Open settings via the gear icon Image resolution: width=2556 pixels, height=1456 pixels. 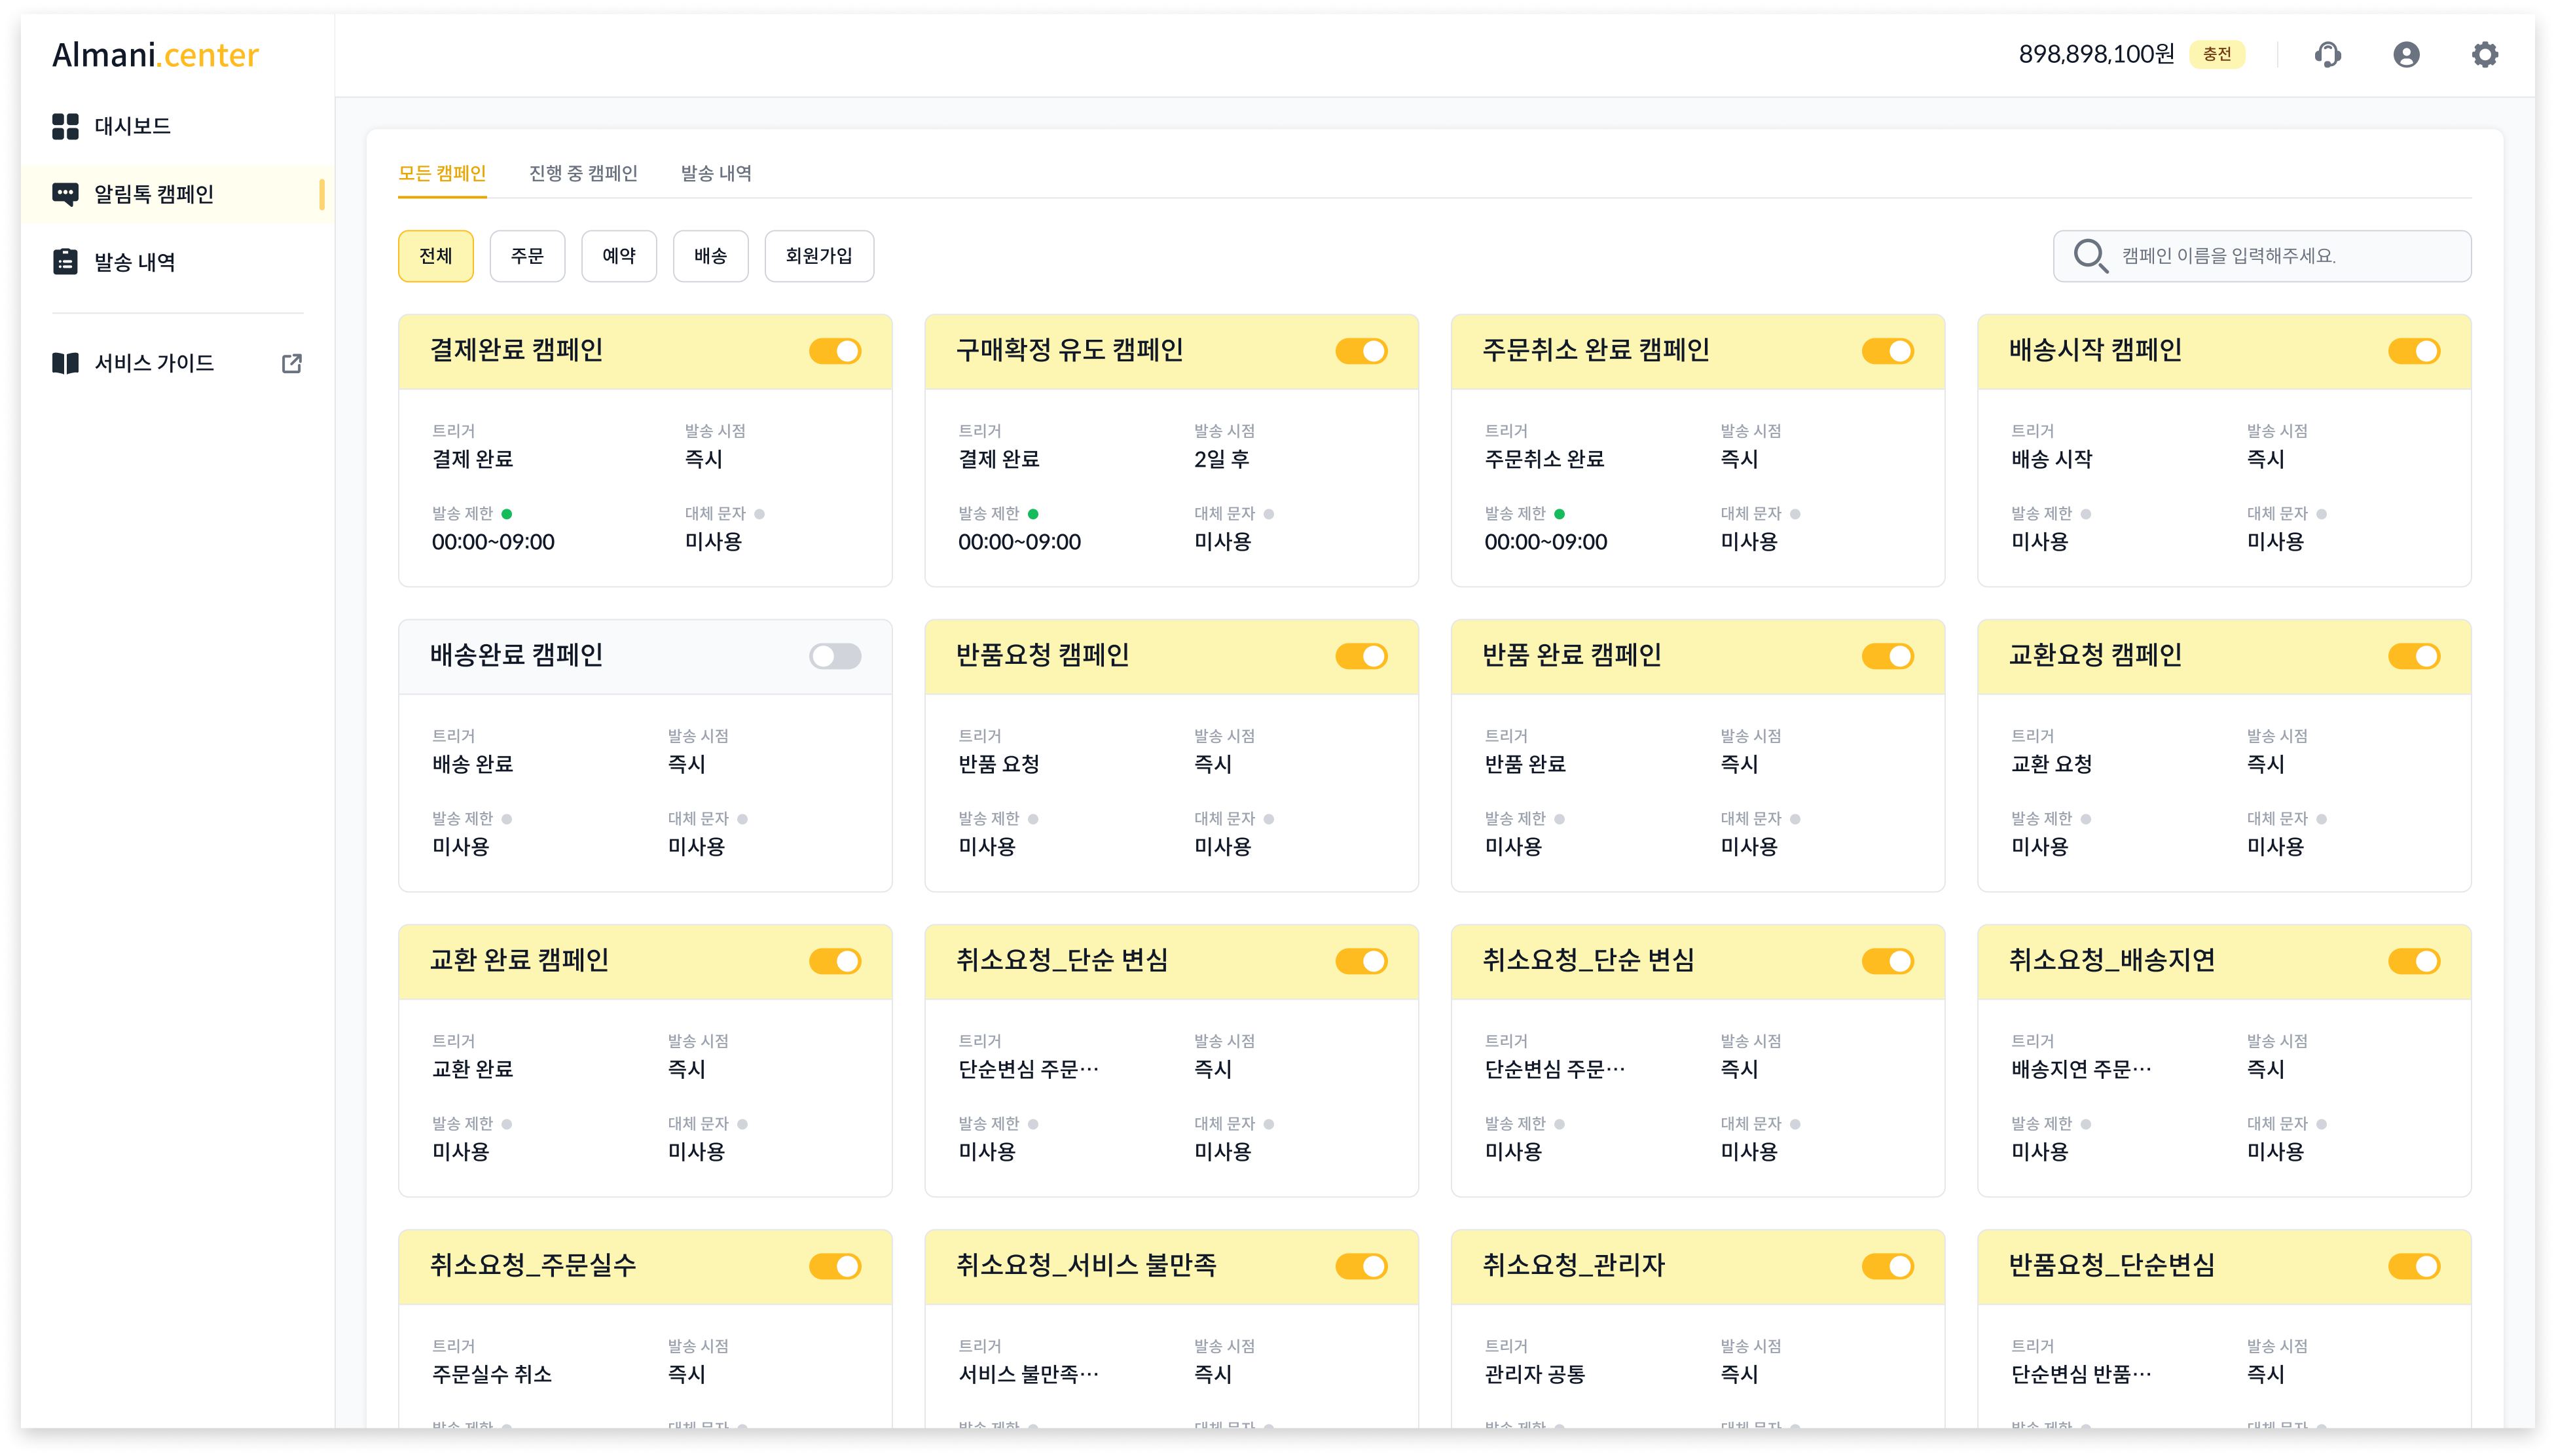tap(2484, 54)
